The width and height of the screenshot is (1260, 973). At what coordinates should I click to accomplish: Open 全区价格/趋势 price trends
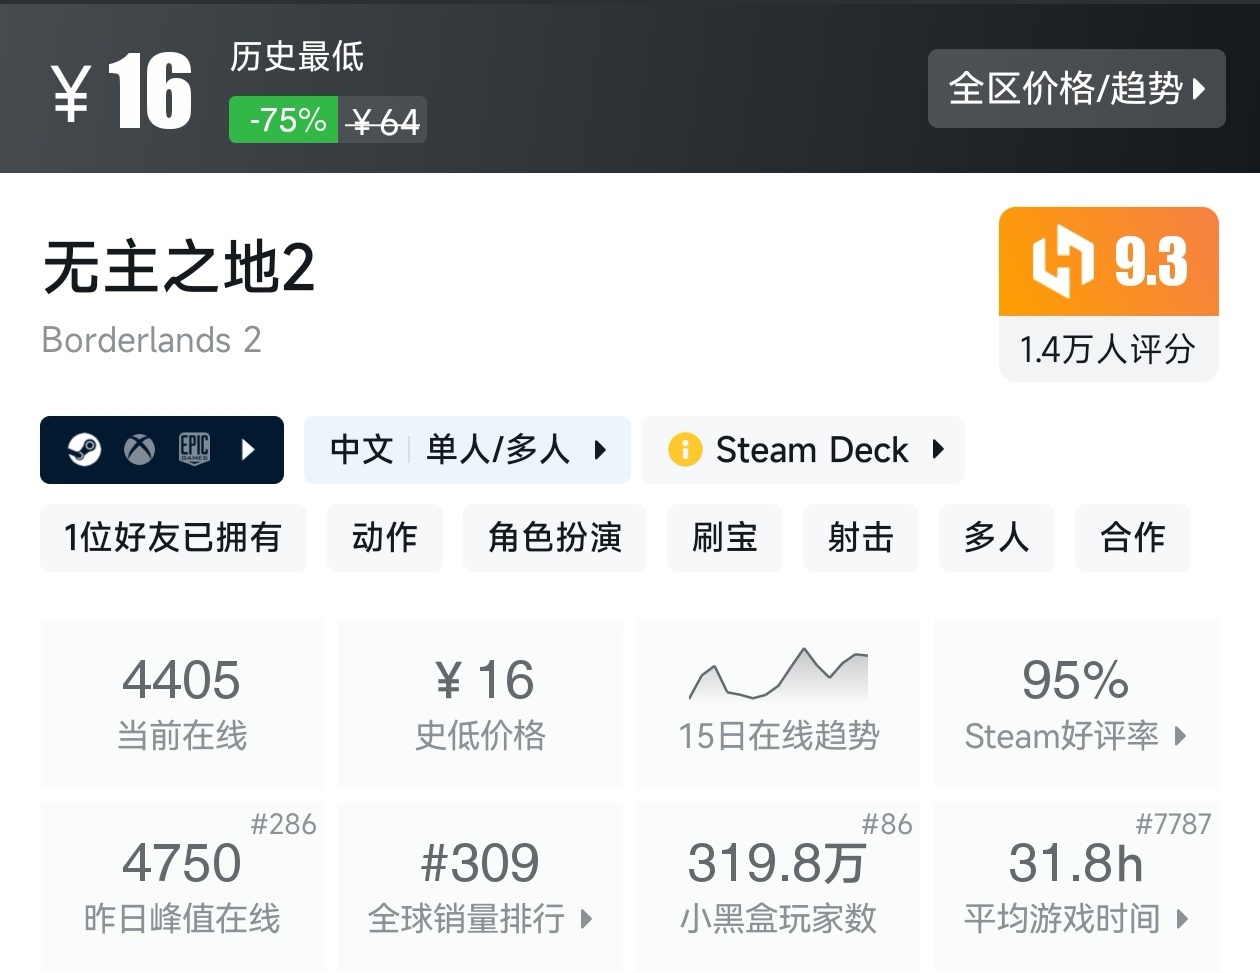1076,89
